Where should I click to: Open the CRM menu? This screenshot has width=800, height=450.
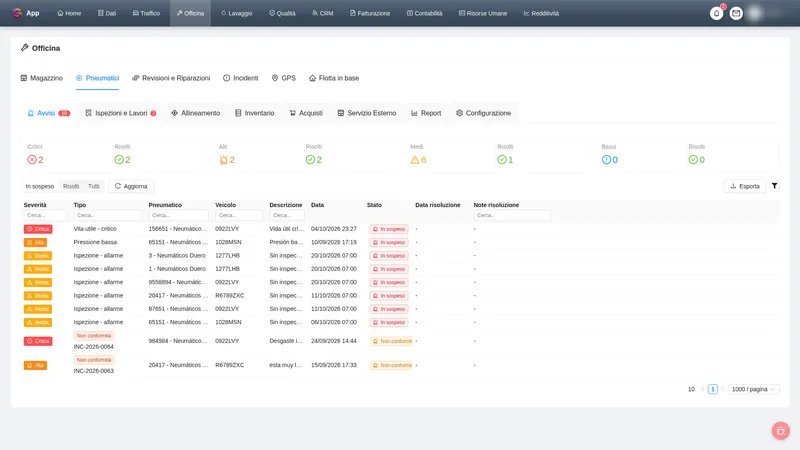click(x=322, y=13)
